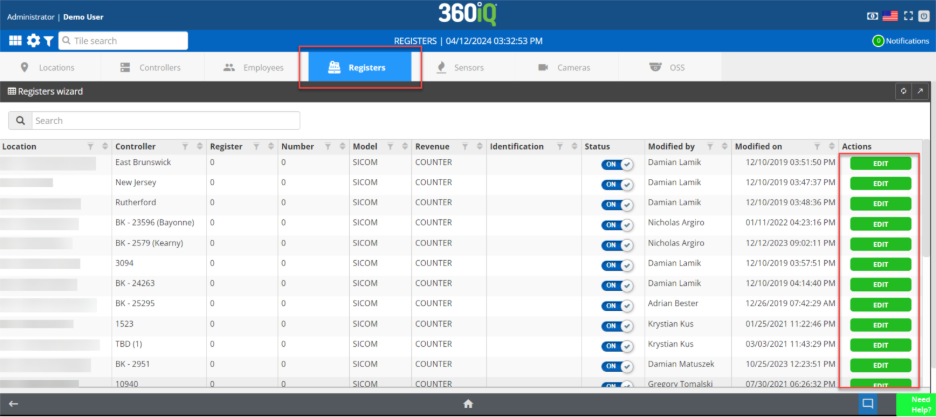Click the funnel filter icon beside Tile search

point(48,41)
